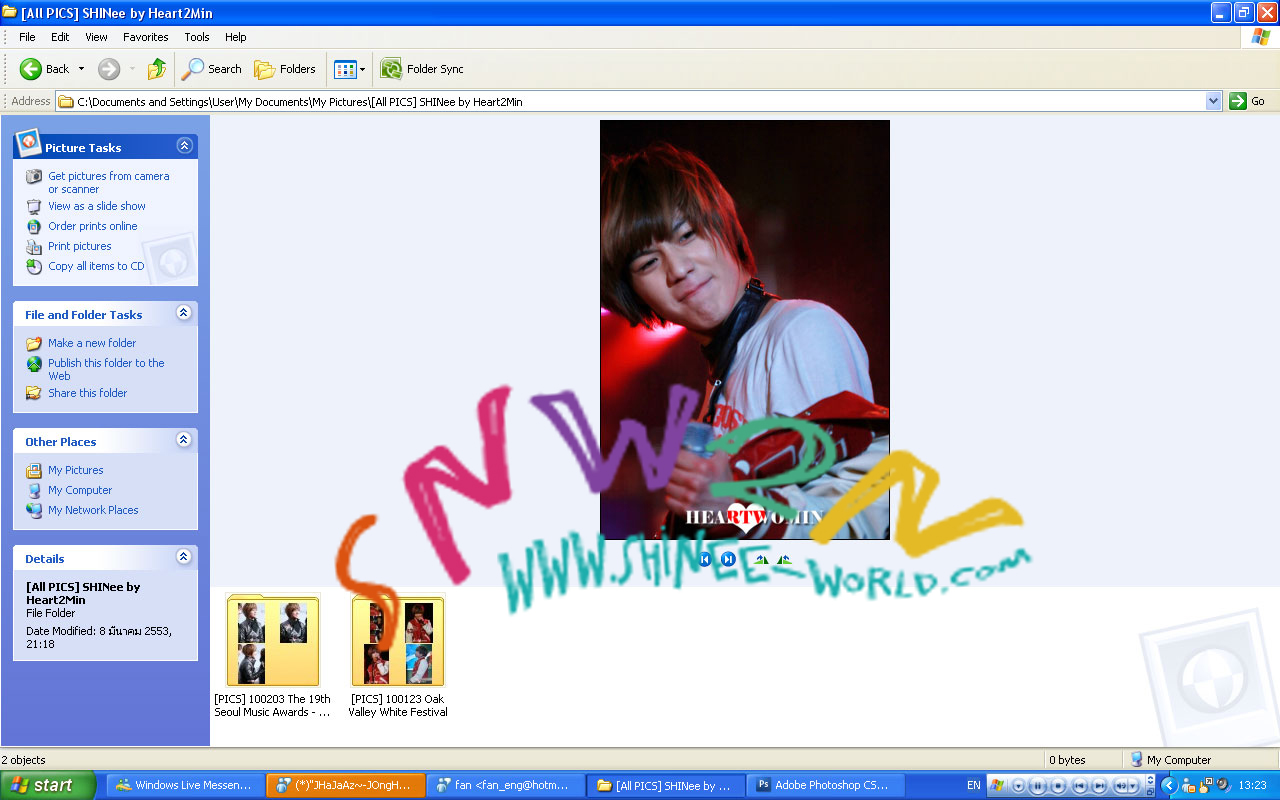Open My Network Places link
Viewport: 1280px width, 800px height.
93,510
